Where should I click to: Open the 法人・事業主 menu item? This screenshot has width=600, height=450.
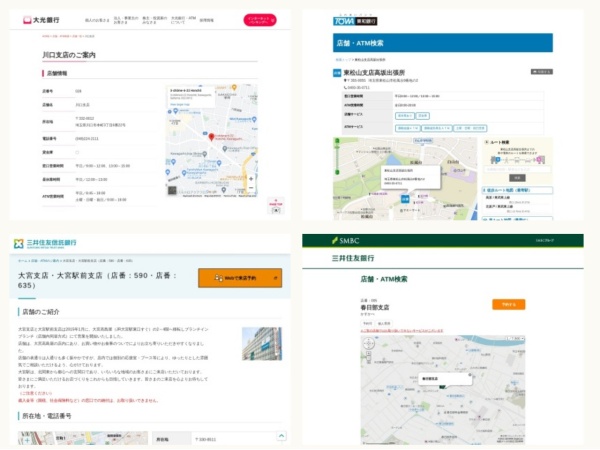[x=126, y=20]
